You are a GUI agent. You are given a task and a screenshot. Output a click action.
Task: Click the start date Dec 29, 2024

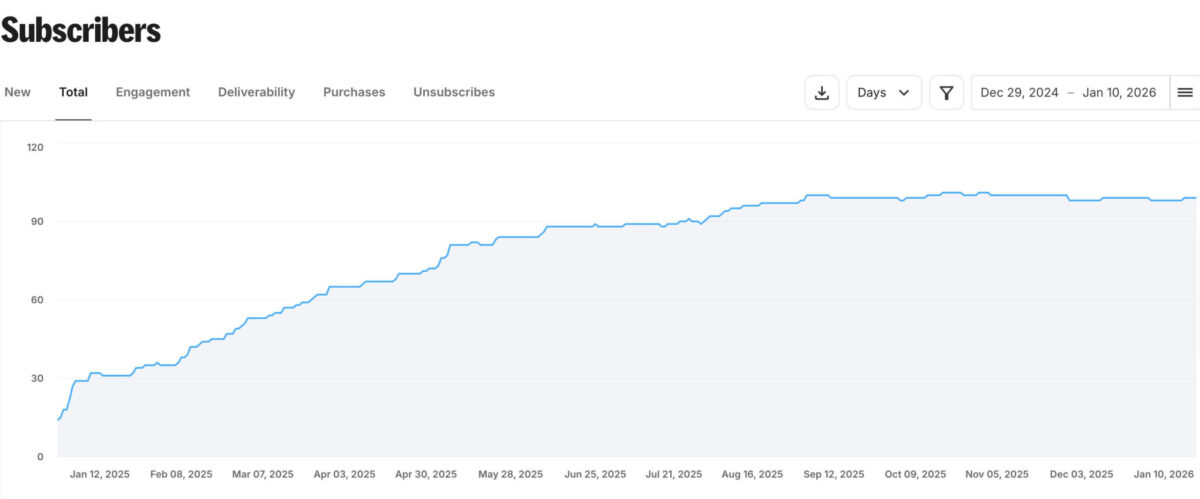[1019, 92]
